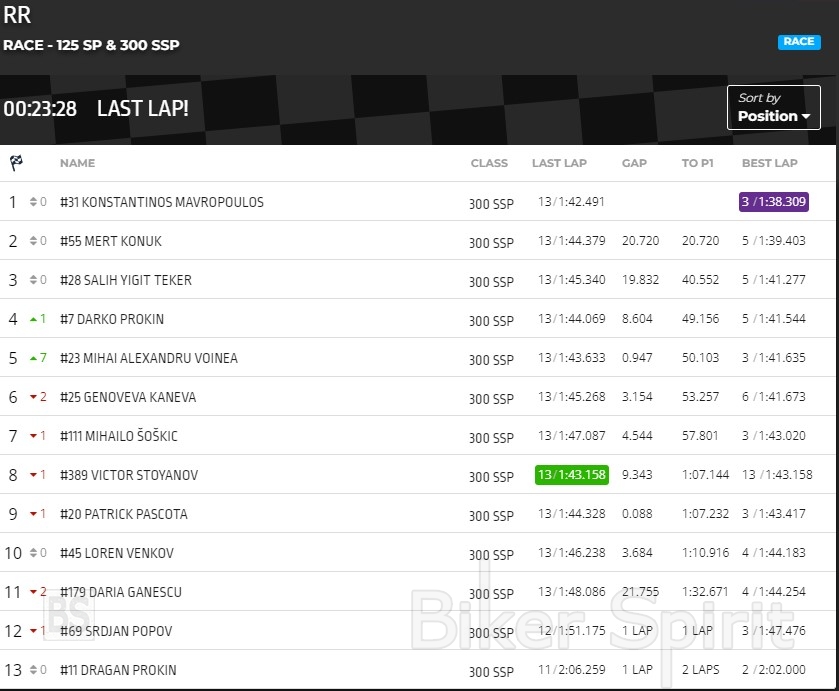Screen dimensions: 839x691
Task: Click red down arrow beside Genoveva Kaneva
Action: pyautogui.click(x=33, y=397)
